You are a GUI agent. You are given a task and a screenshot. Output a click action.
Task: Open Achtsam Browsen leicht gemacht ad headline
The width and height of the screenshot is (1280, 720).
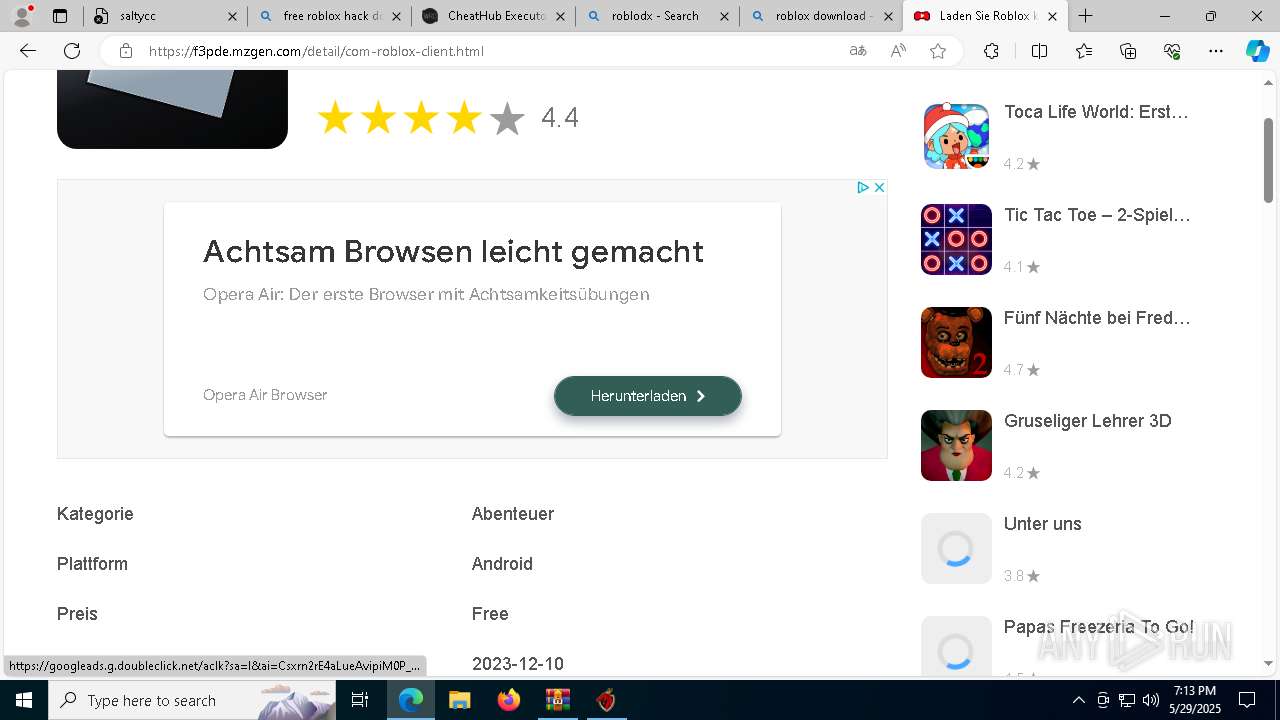click(453, 251)
